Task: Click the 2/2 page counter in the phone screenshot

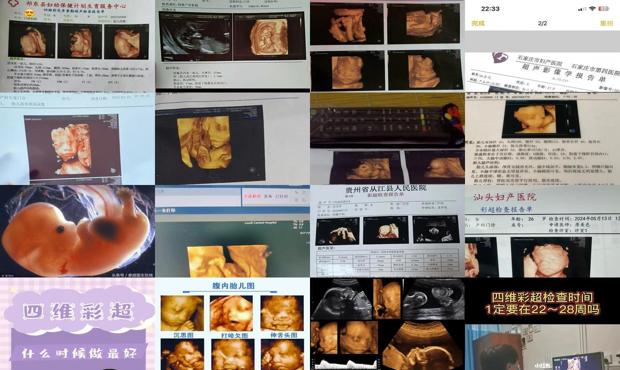Action: point(542,23)
